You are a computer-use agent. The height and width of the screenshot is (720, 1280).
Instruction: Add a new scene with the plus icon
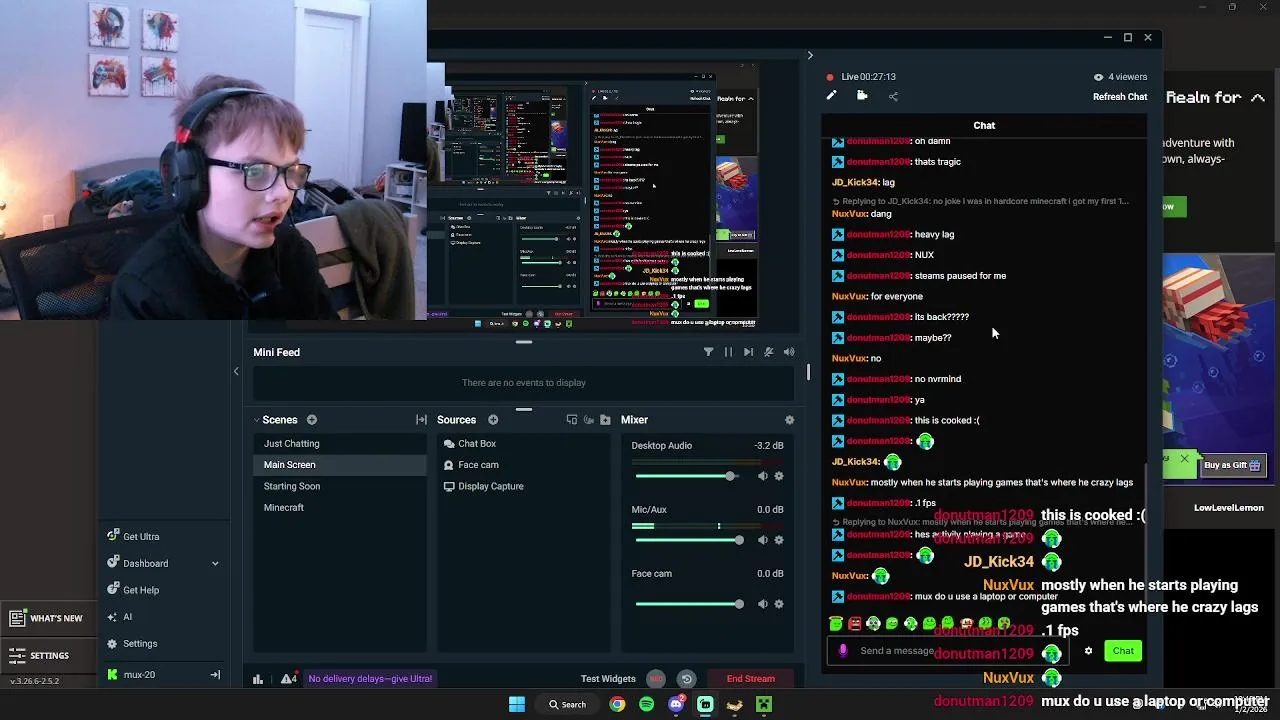[312, 420]
